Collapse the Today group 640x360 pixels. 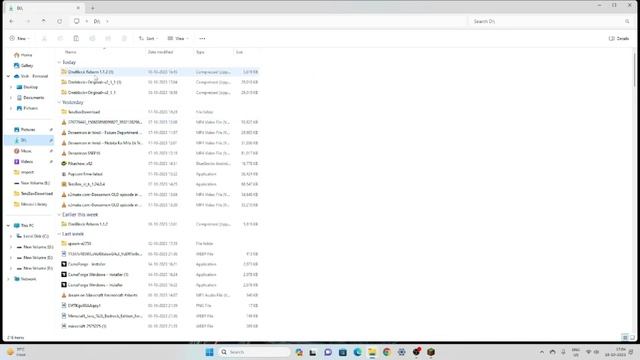[x=59, y=62]
